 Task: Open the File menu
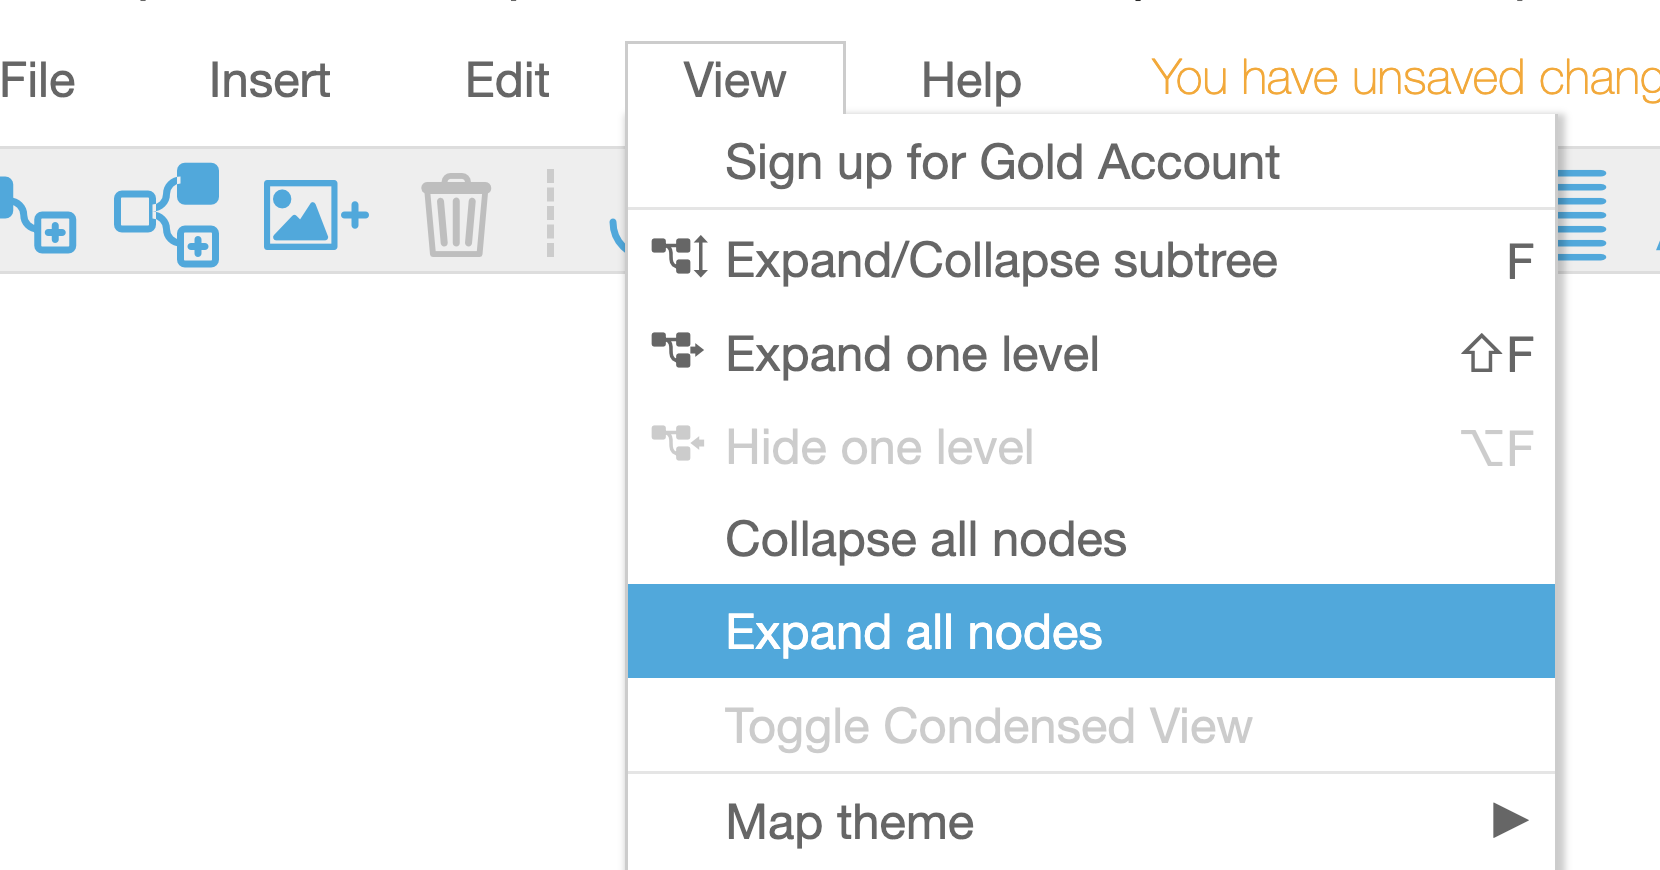37,80
